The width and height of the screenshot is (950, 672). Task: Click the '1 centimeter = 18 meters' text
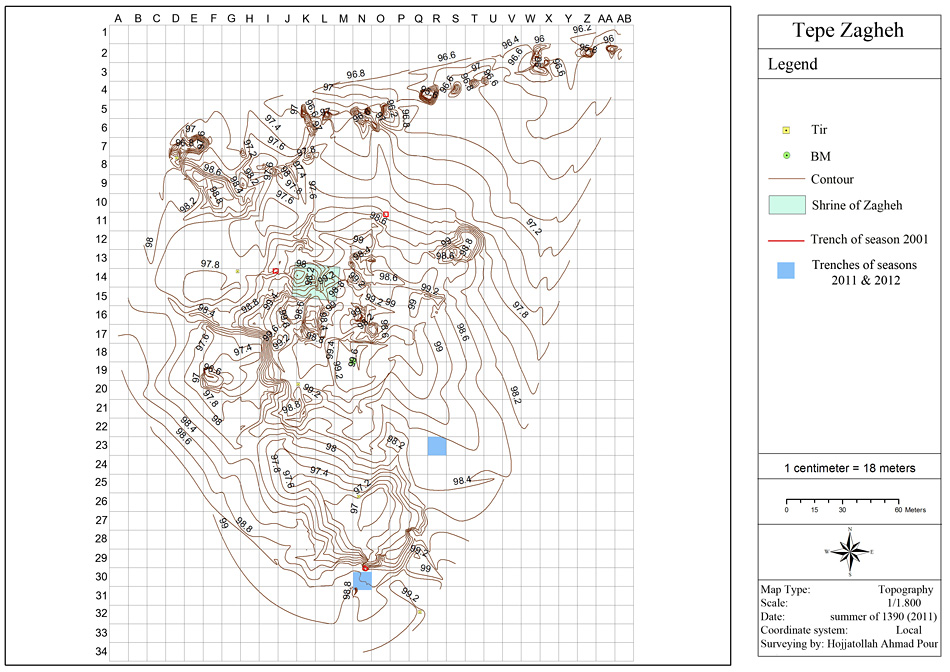click(x=849, y=468)
